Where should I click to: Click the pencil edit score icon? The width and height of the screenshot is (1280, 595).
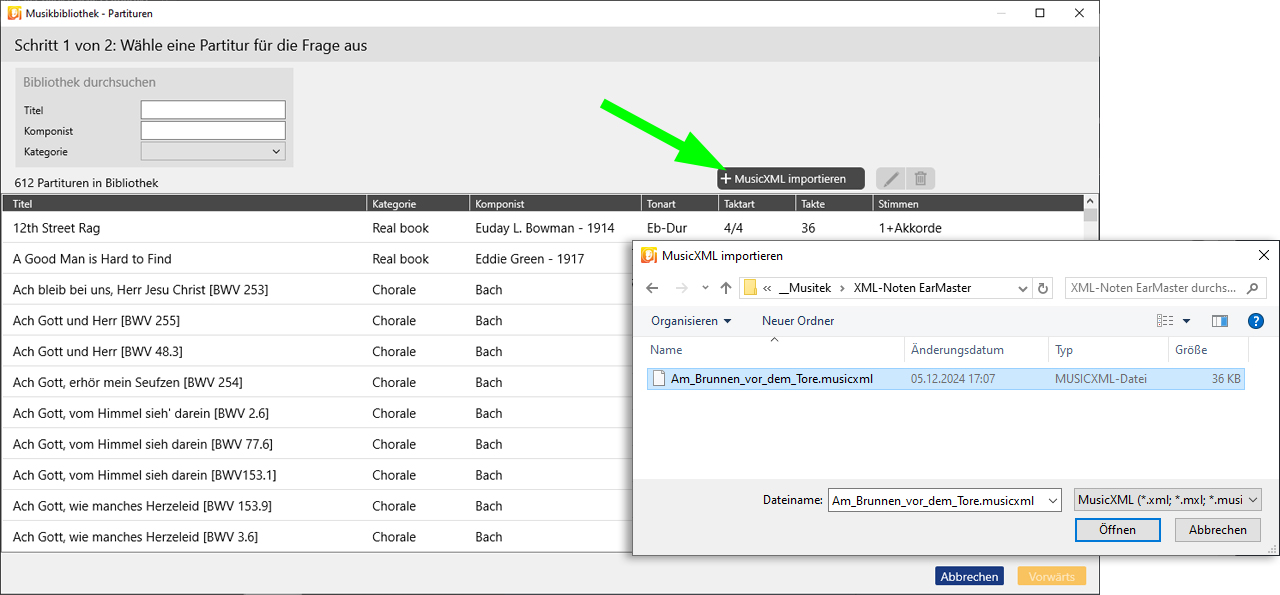coord(890,179)
